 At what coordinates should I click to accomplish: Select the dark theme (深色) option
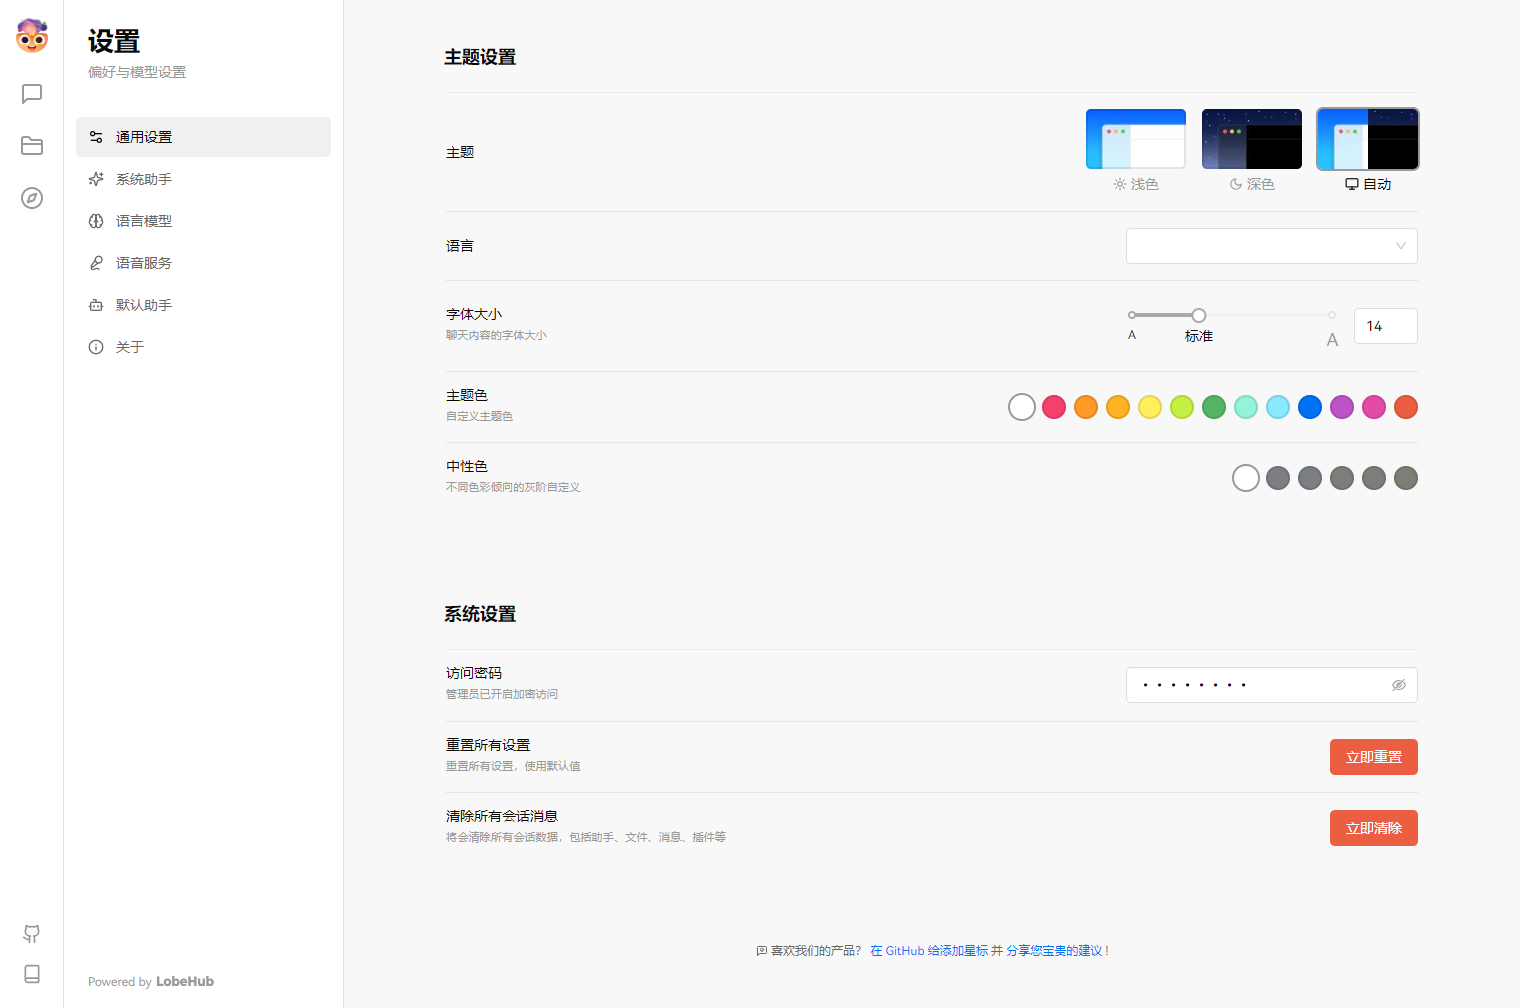1251,140
